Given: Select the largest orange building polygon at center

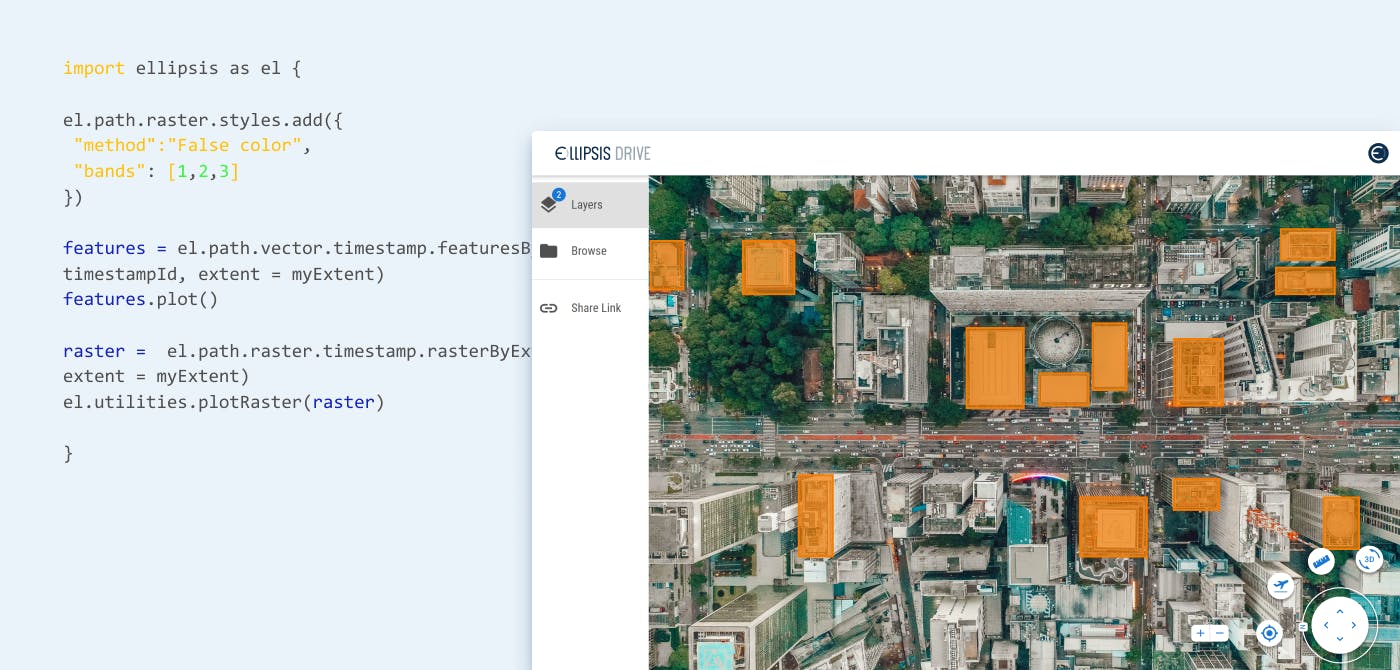Looking at the screenshot, I should 1112,525.
